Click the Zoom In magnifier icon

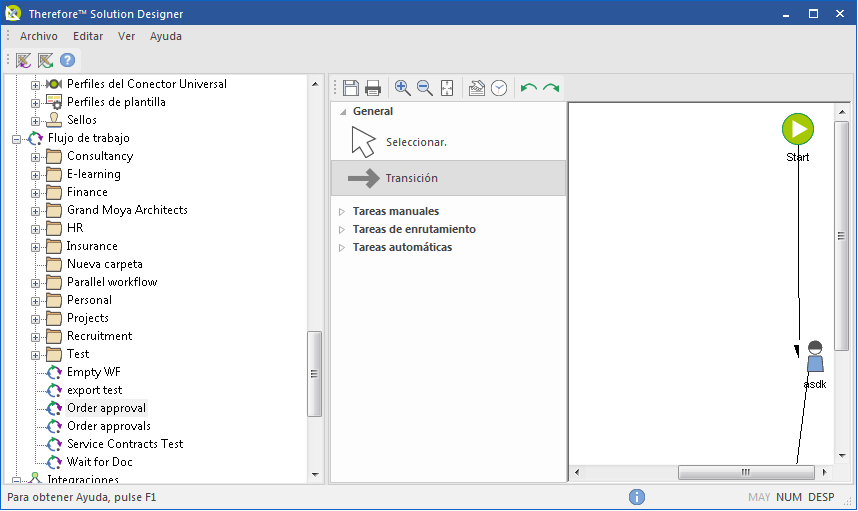(403, 88)
